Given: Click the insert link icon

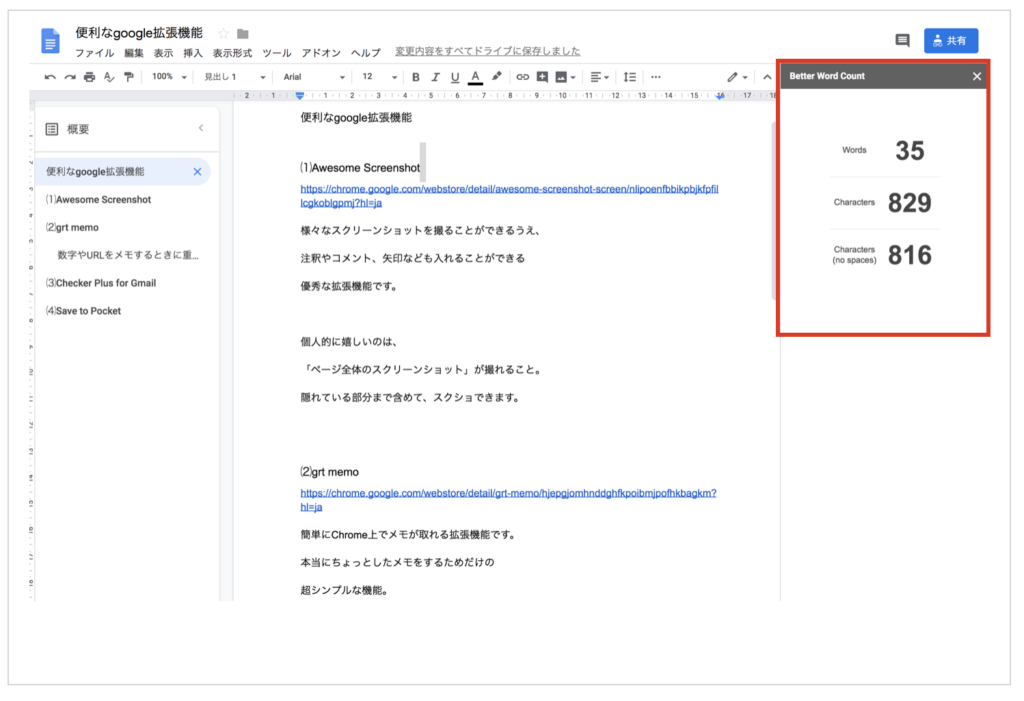Looking at the screenshot, I should tap(522, 77).
